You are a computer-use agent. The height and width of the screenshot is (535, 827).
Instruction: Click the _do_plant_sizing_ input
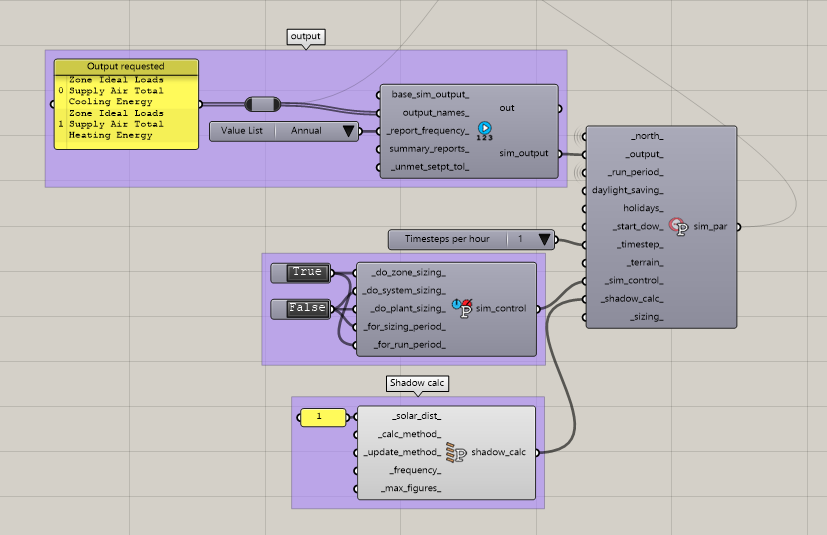pos(407,308)
